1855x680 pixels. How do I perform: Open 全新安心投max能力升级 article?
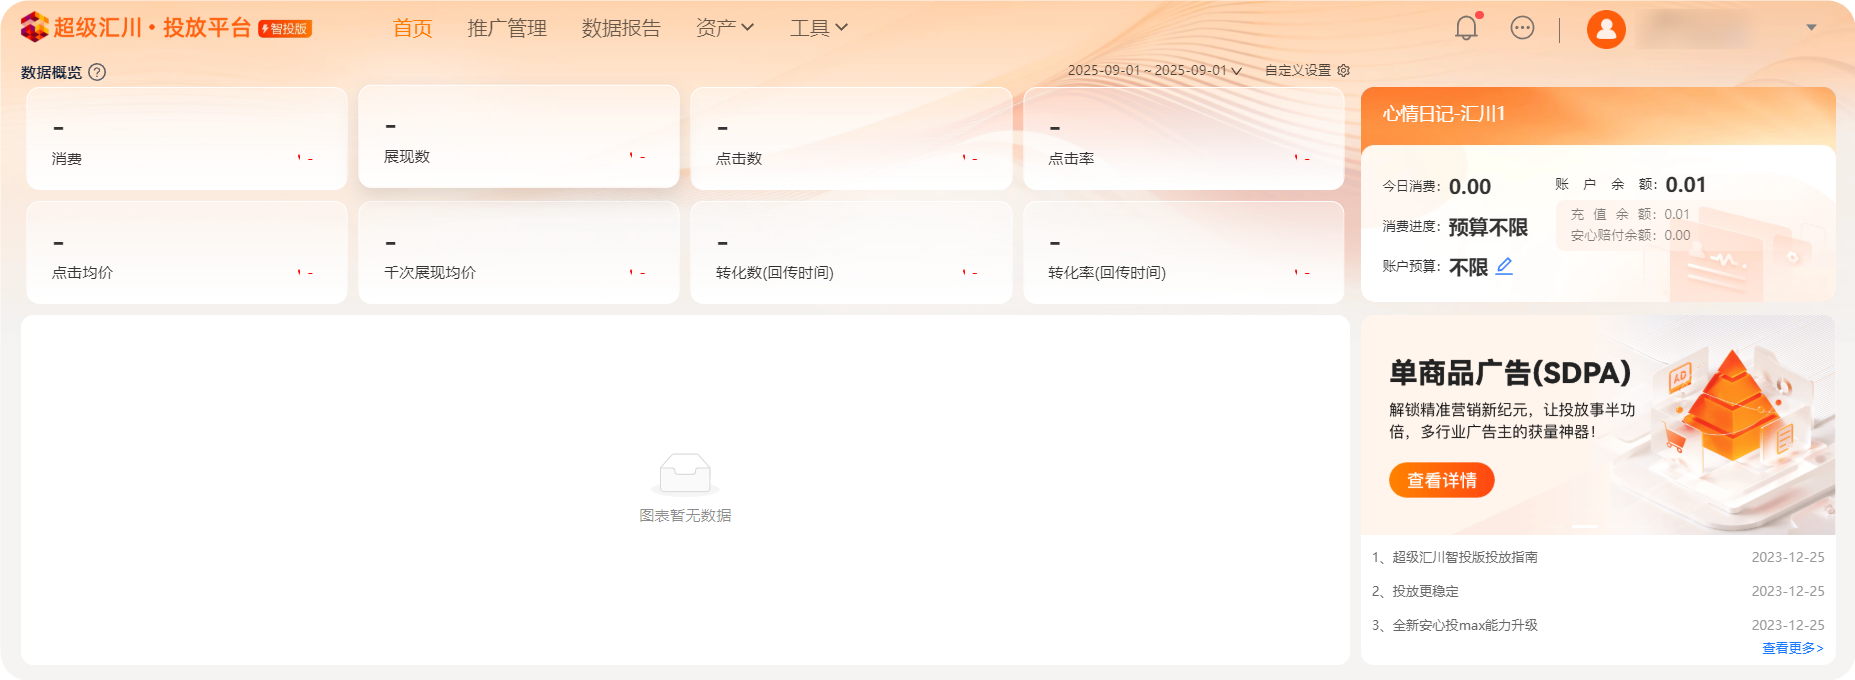pos(1465,625)
